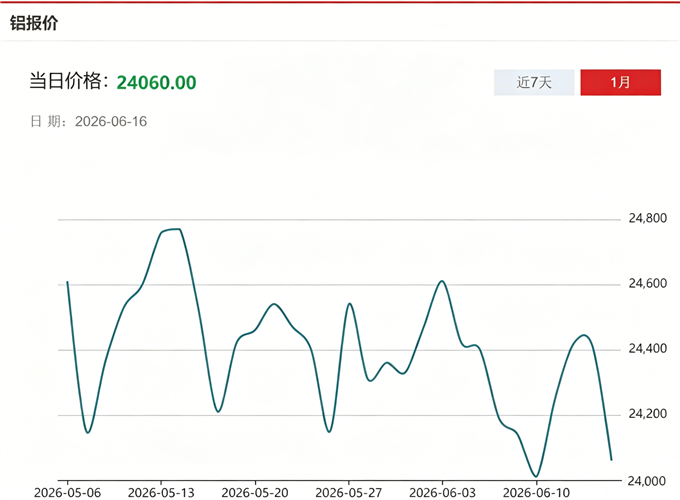680x500 pixels.
Task: Click the 24,200 y-axis label
Action: 647,414
